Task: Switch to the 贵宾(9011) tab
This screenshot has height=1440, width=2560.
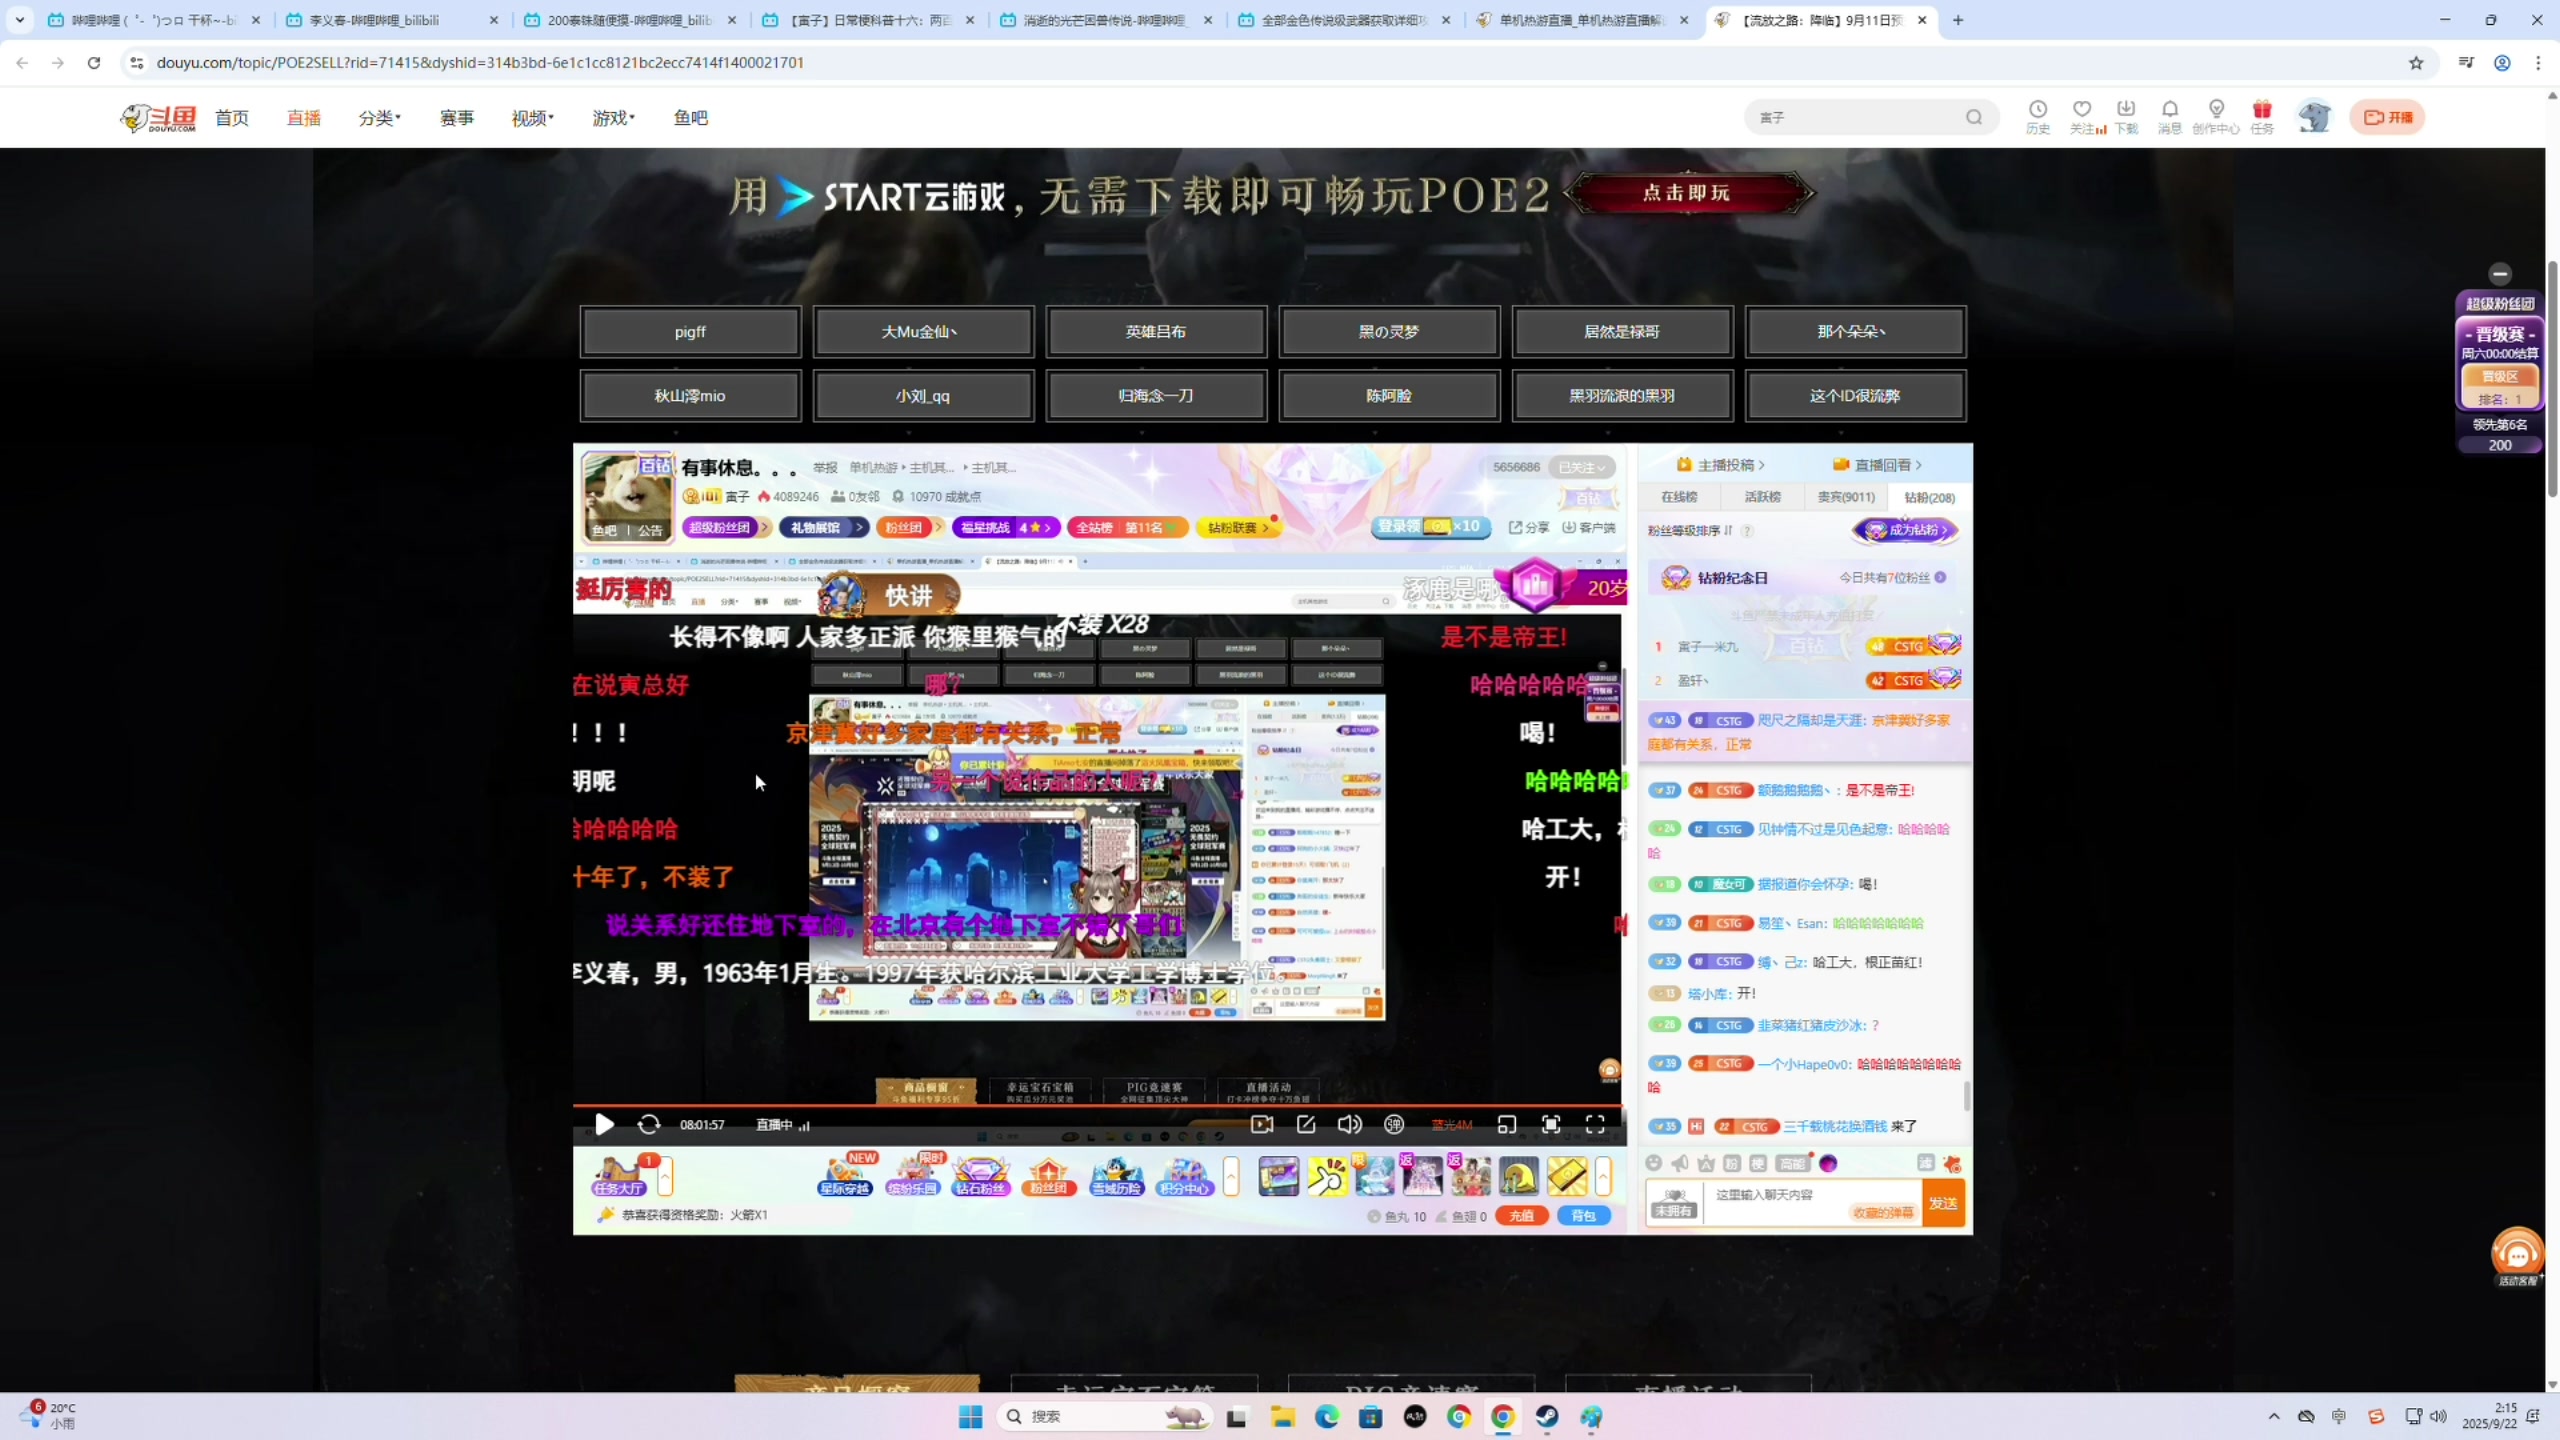Action: coord(1846,497)
